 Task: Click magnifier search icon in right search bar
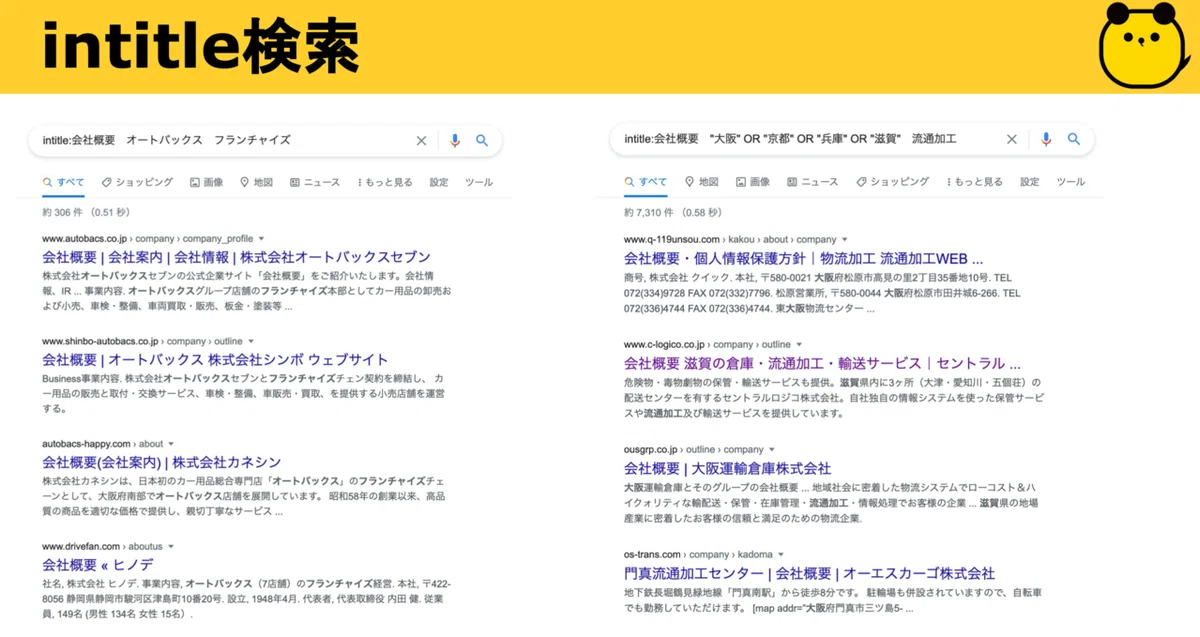(x=1074, y=140)
